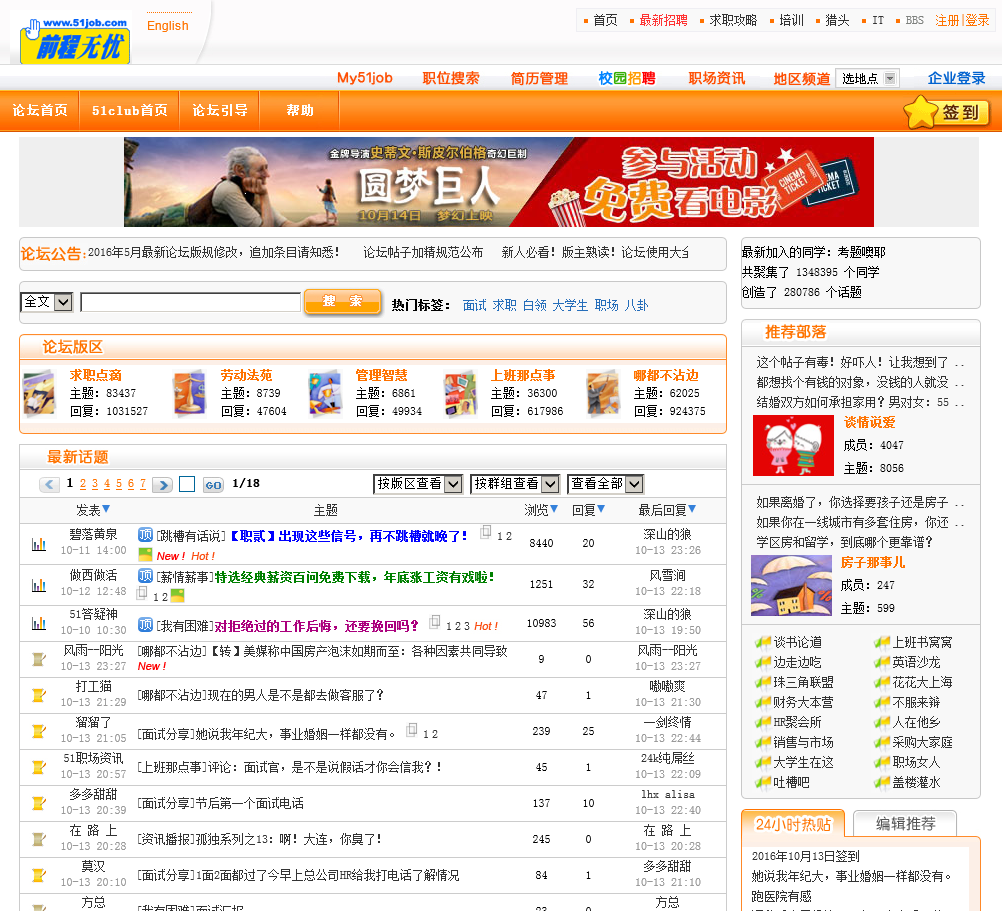Open 劳动法苑 forum section icon
Image resolution: width=1002 pixels, height=911 pixels.
190,394
